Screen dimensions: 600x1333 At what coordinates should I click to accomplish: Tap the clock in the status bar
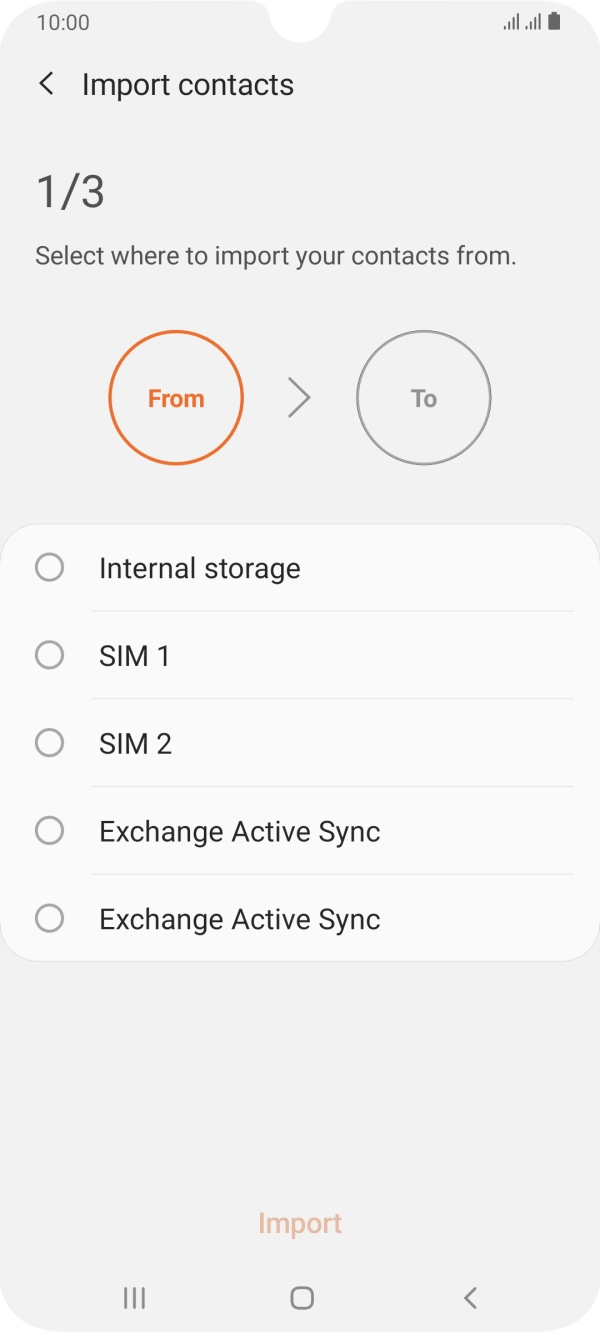63,23
